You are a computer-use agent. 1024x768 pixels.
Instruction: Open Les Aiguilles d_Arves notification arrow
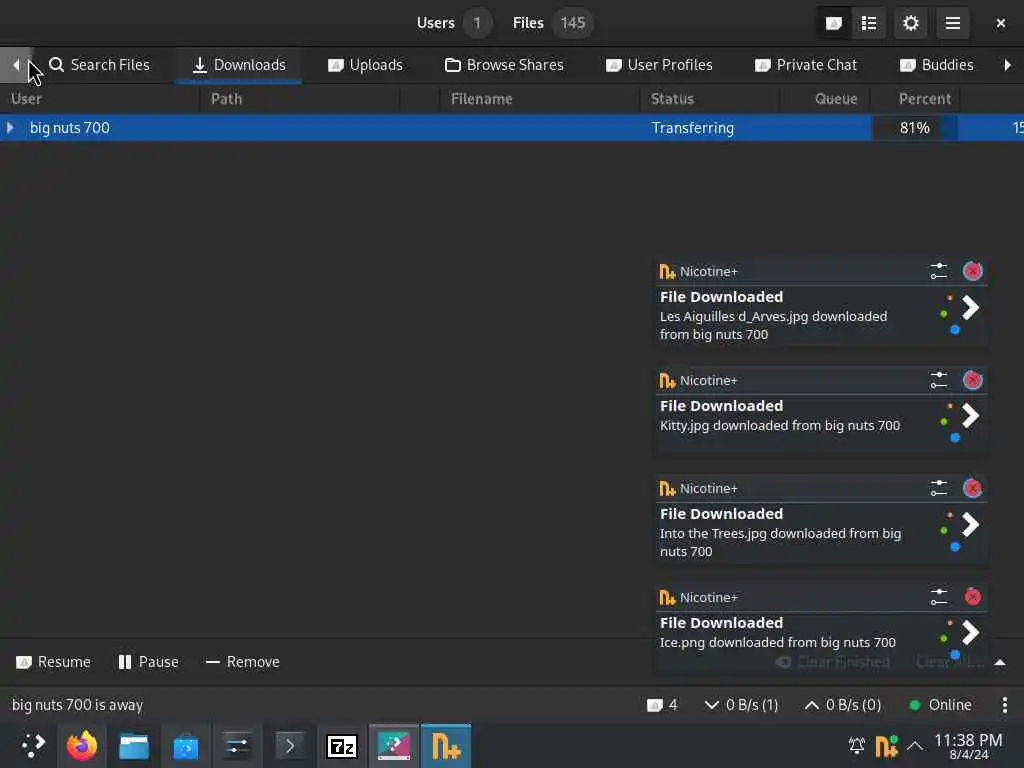970,308
